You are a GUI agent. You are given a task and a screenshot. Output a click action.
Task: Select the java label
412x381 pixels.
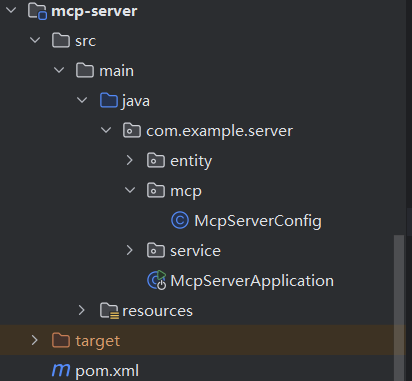pyautogui.click(x=136, y=101)
